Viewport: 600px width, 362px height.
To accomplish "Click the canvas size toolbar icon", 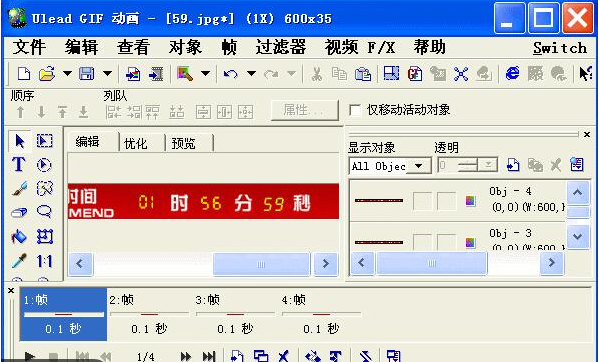I will coord(391,73).
